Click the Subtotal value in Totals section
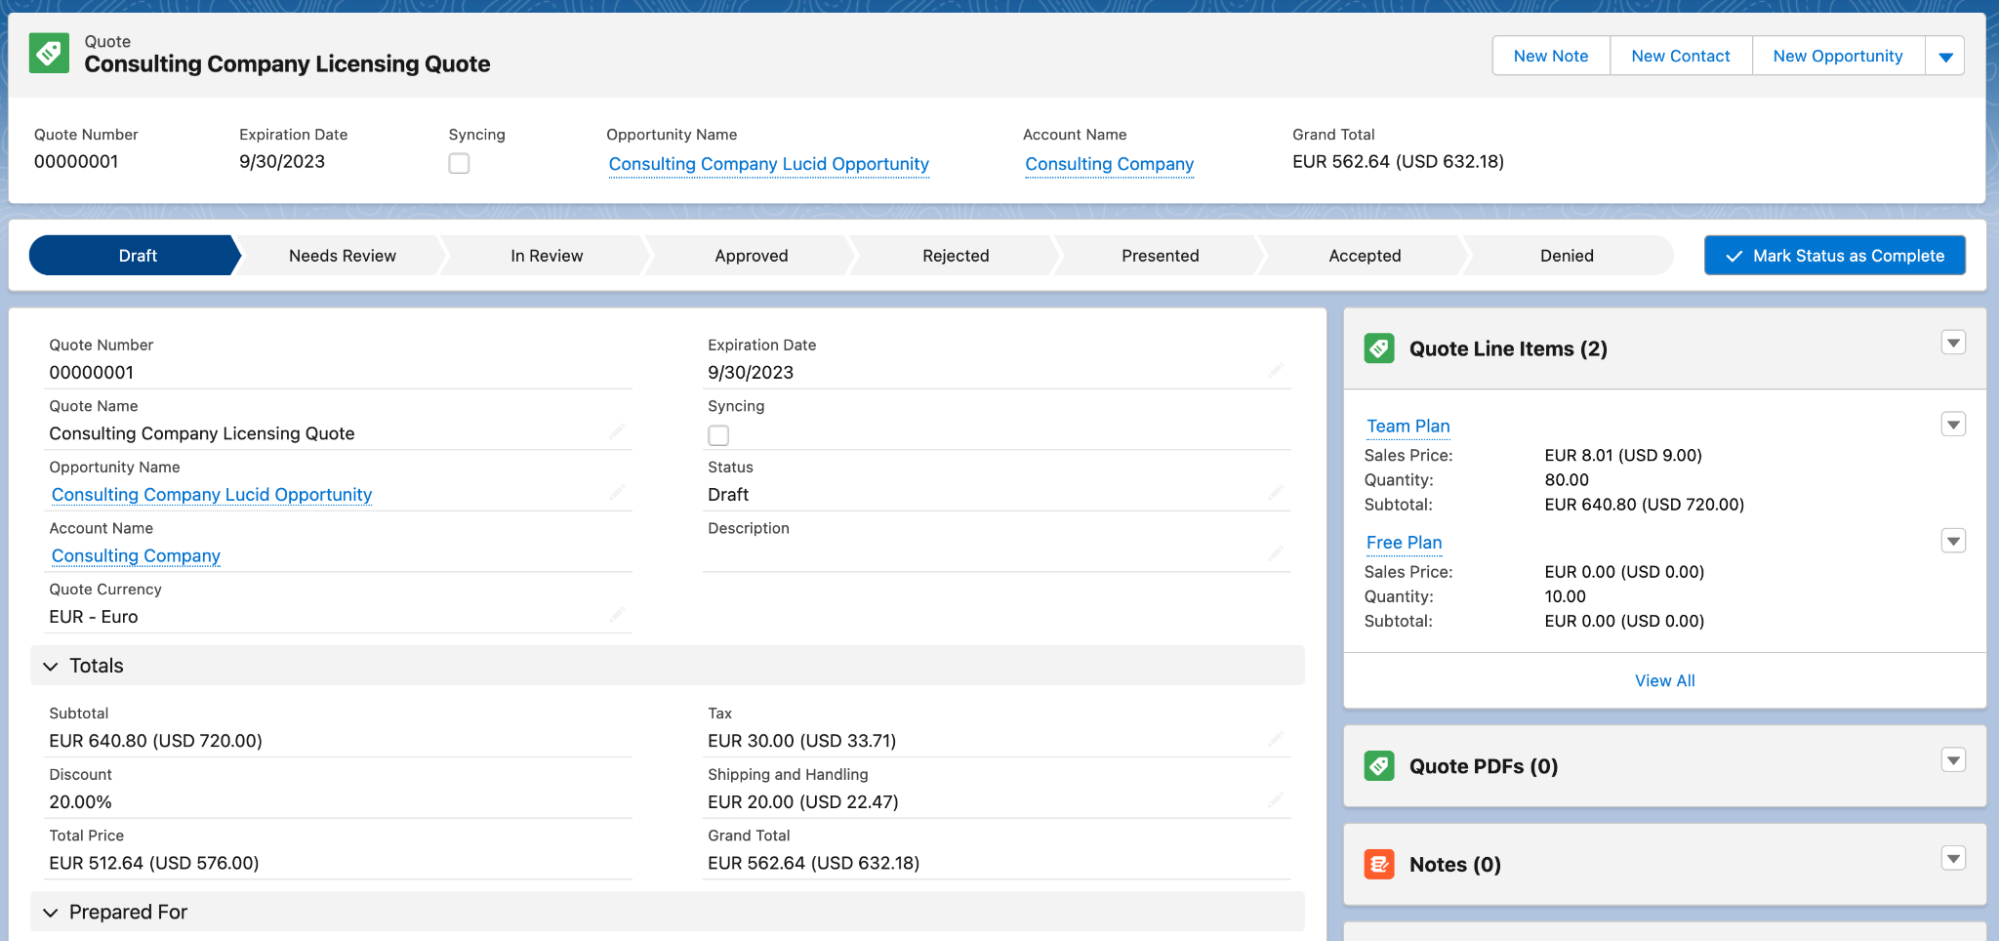 (156, 740)
